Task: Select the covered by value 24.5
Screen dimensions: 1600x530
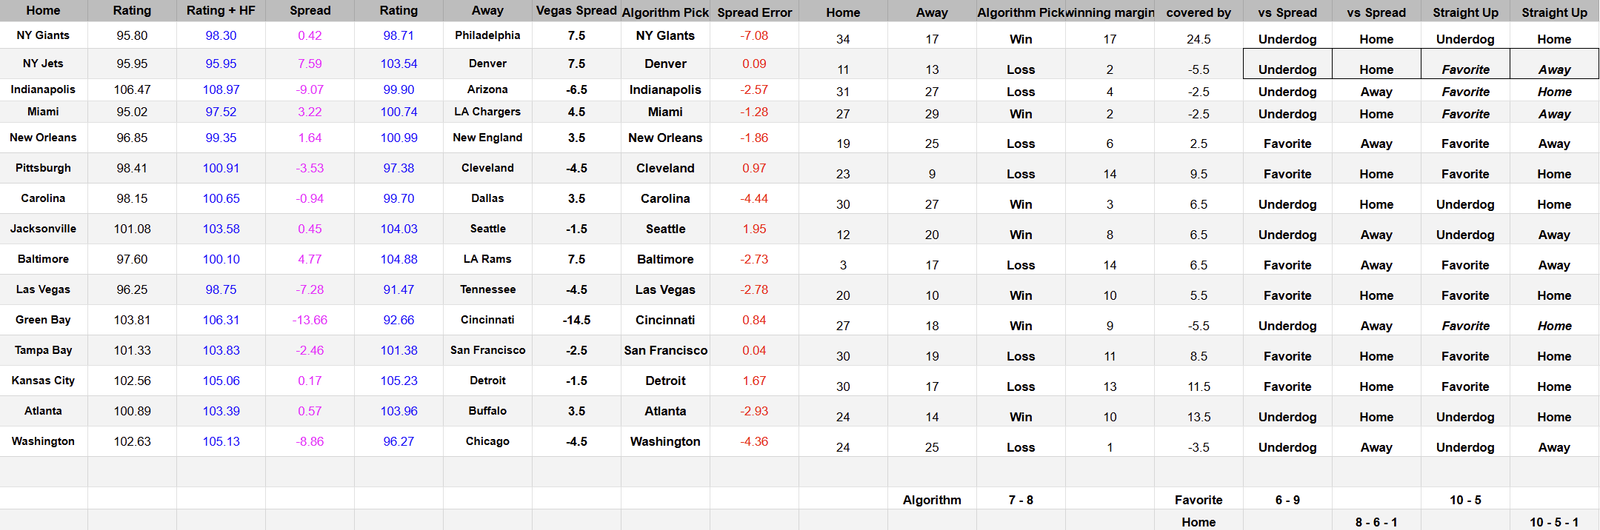Action: (1198, 40)
